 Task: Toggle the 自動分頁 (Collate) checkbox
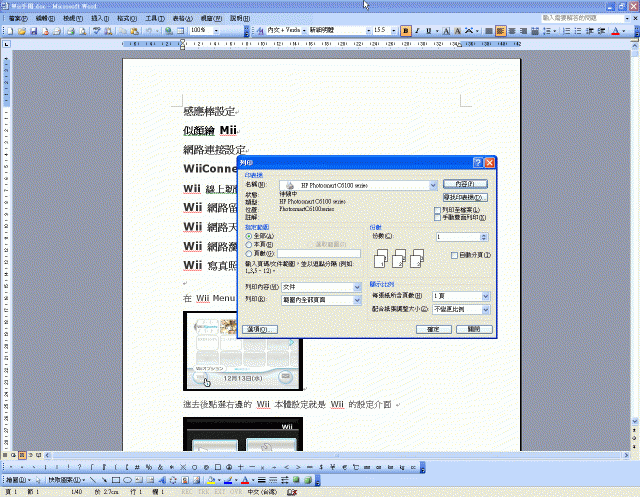454,255
